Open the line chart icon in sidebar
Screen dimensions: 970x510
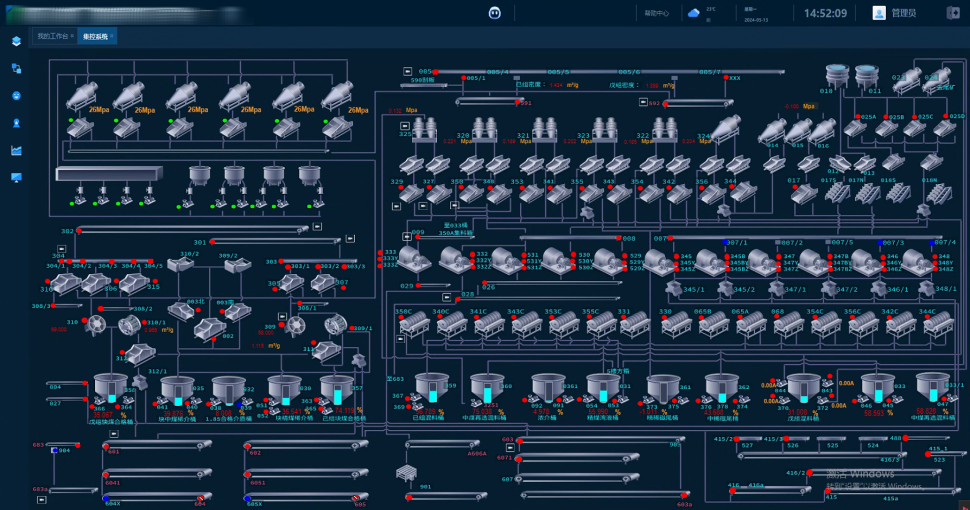[x=16, y=150]
